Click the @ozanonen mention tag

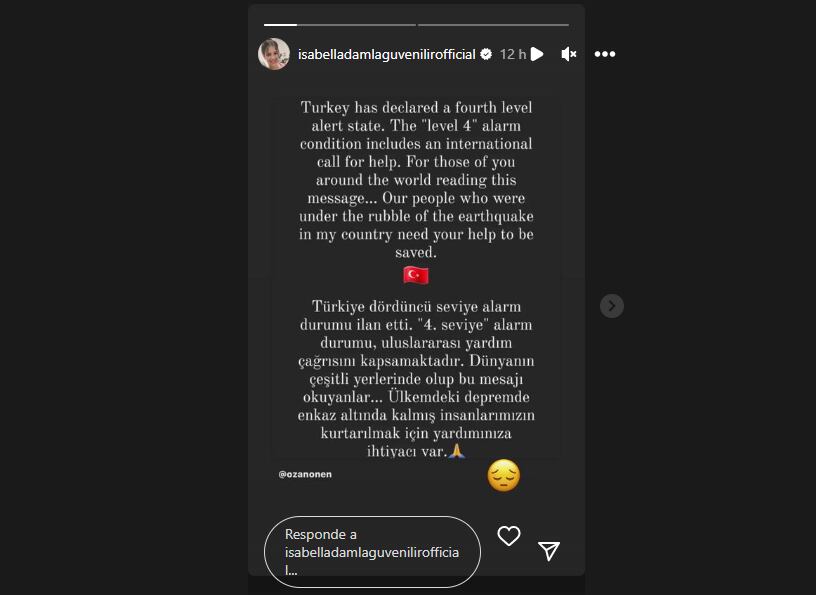coord(305,474)
